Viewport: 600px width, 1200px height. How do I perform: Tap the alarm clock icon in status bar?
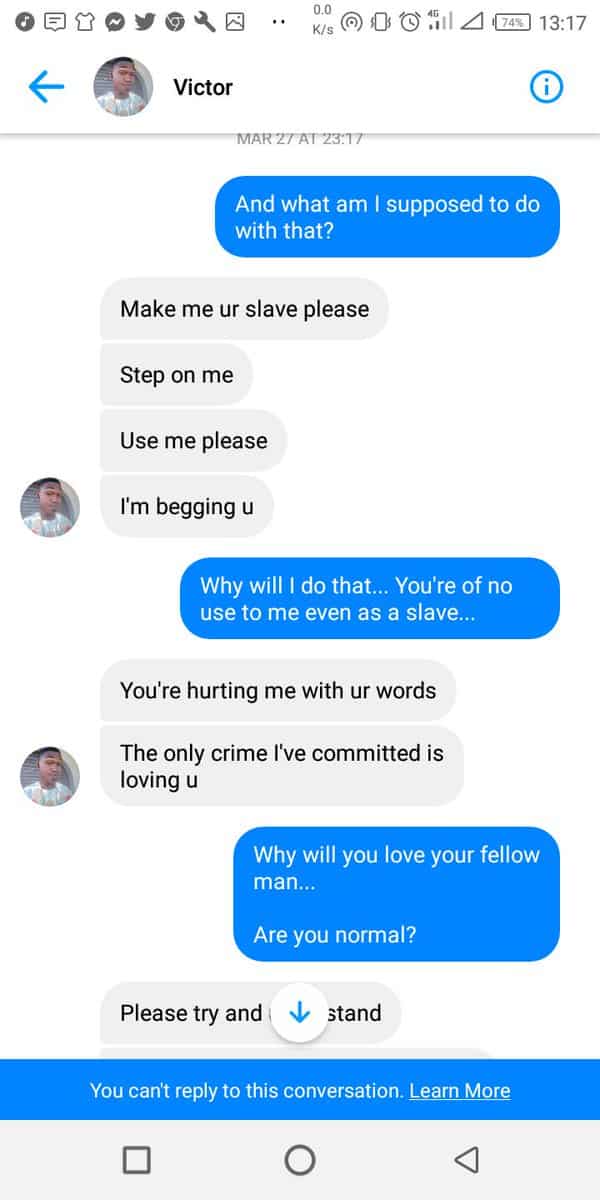[x=408, y=21]
